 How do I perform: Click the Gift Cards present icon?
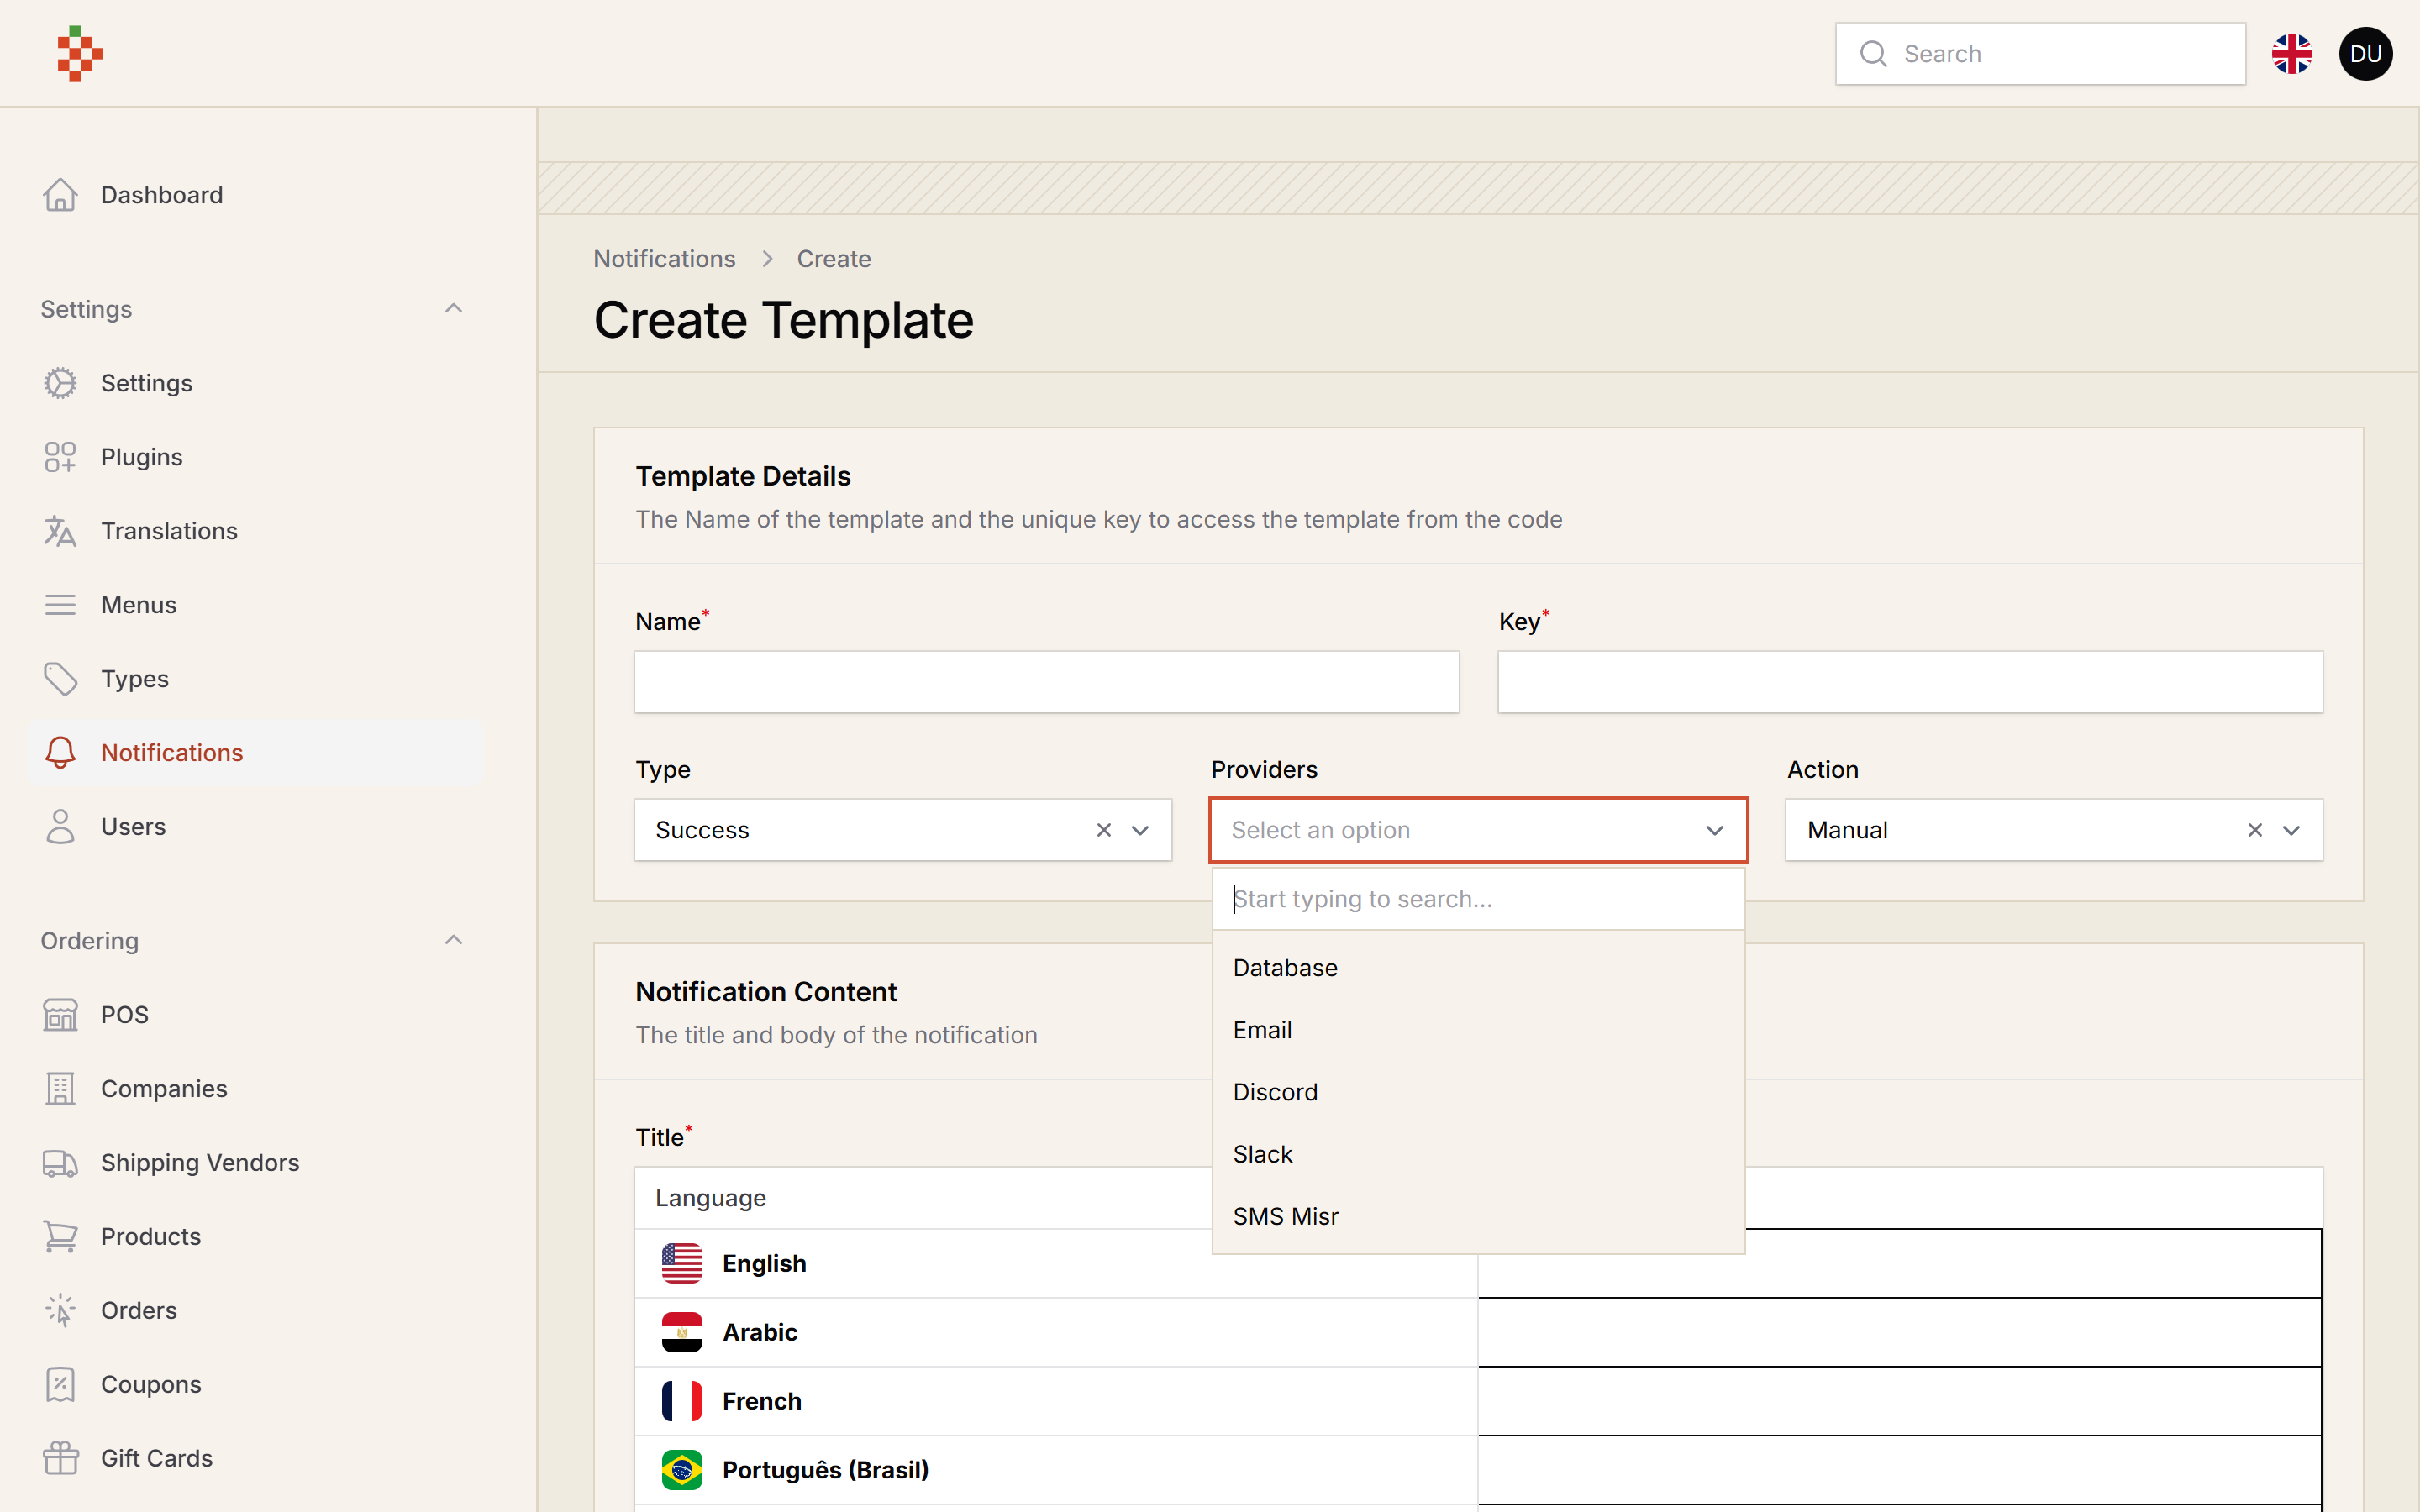(x=60, y=1459)
